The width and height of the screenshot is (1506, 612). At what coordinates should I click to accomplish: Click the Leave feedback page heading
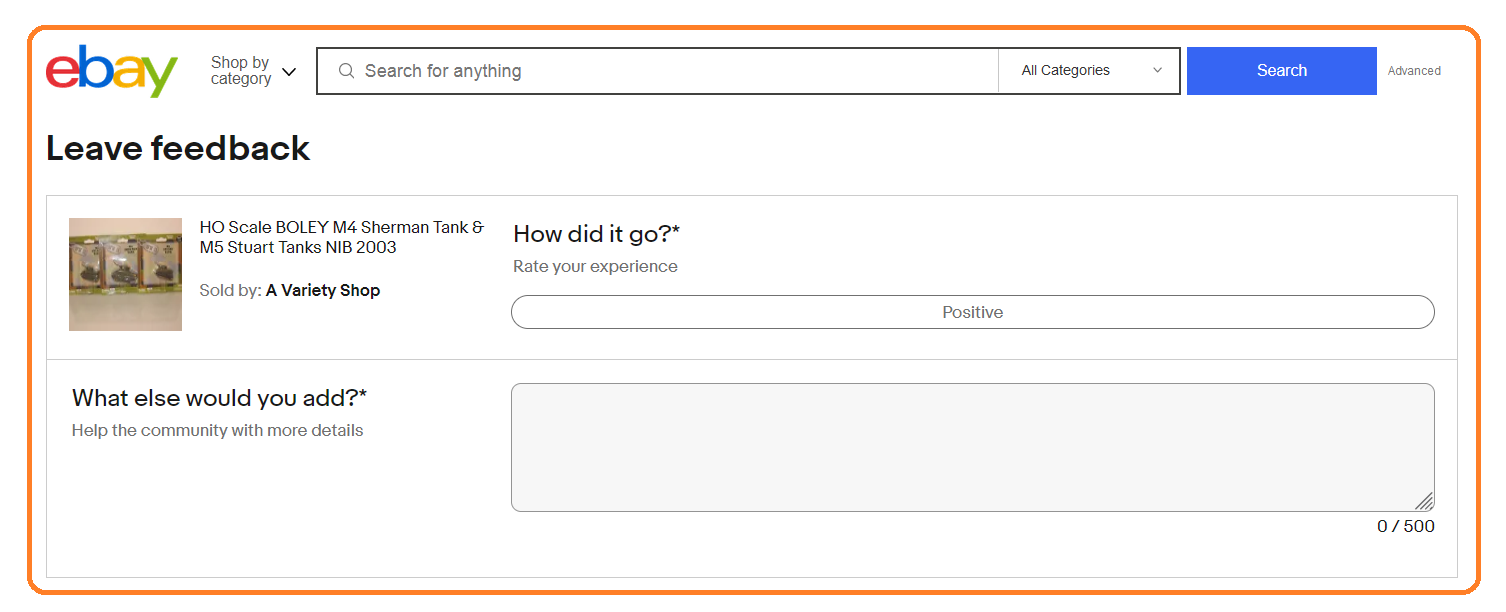(x=178, y=148)
